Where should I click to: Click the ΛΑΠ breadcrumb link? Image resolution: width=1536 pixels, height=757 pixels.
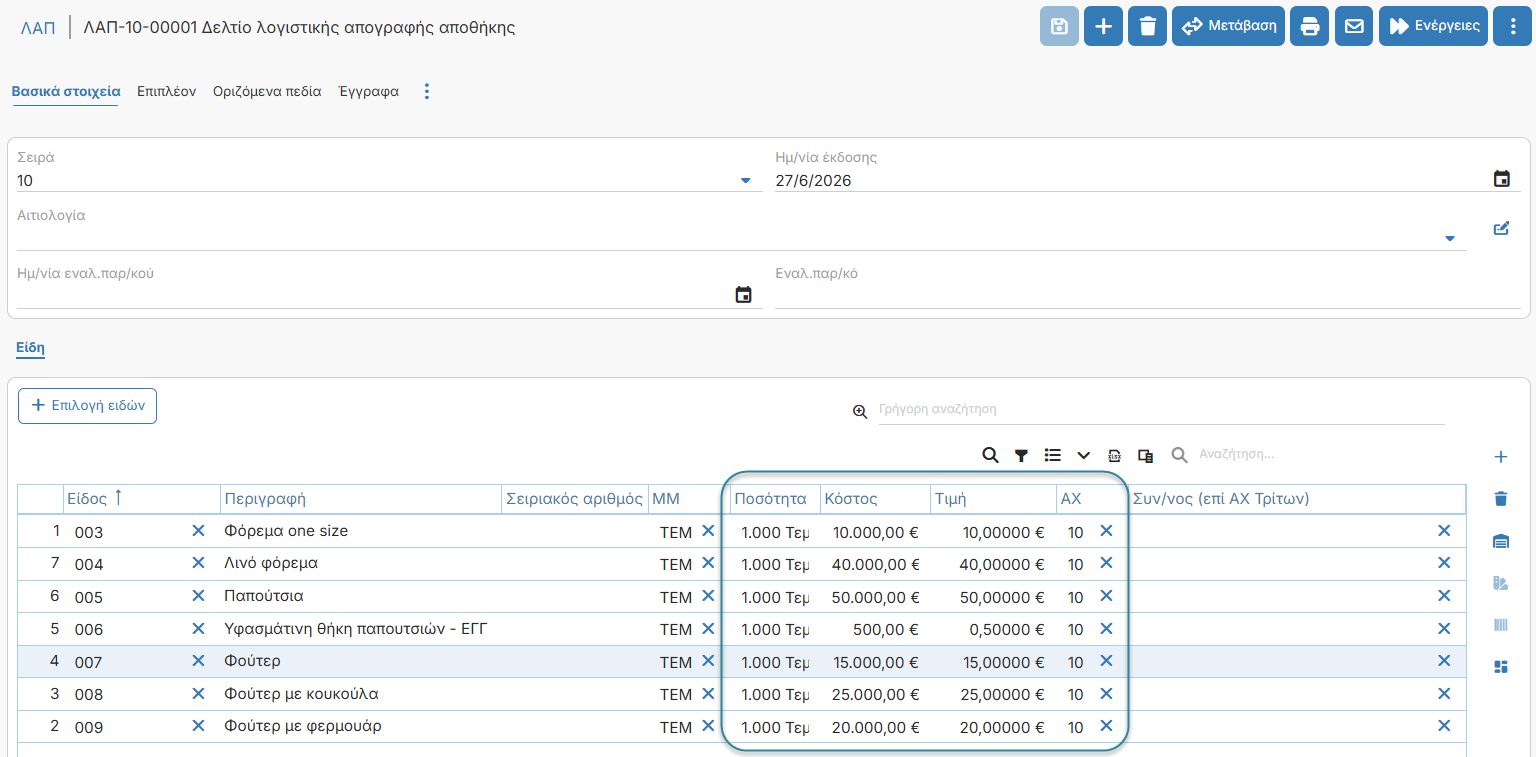(38, 28)
